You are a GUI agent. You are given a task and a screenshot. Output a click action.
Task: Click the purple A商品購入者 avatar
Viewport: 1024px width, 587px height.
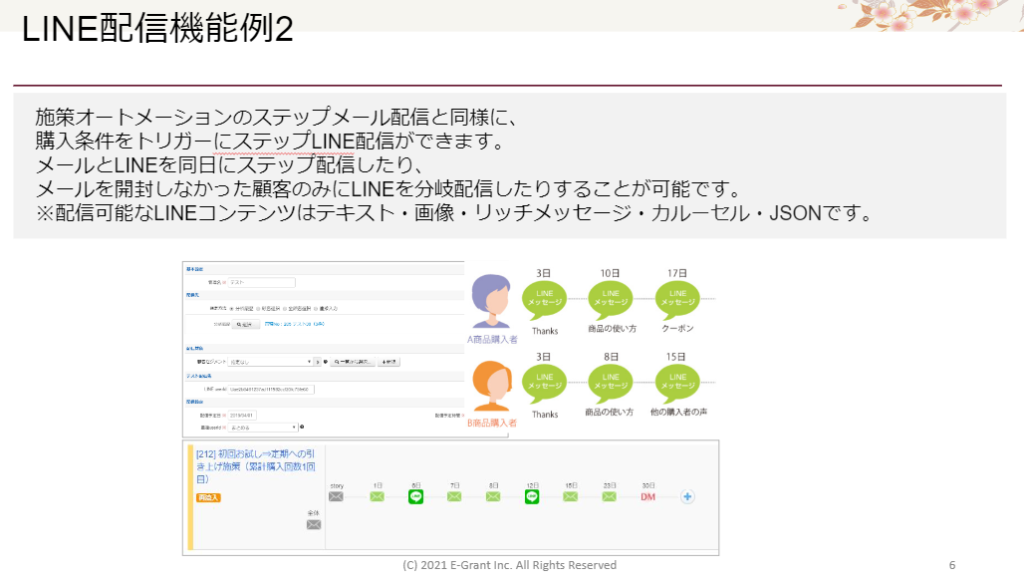[491, 300]
